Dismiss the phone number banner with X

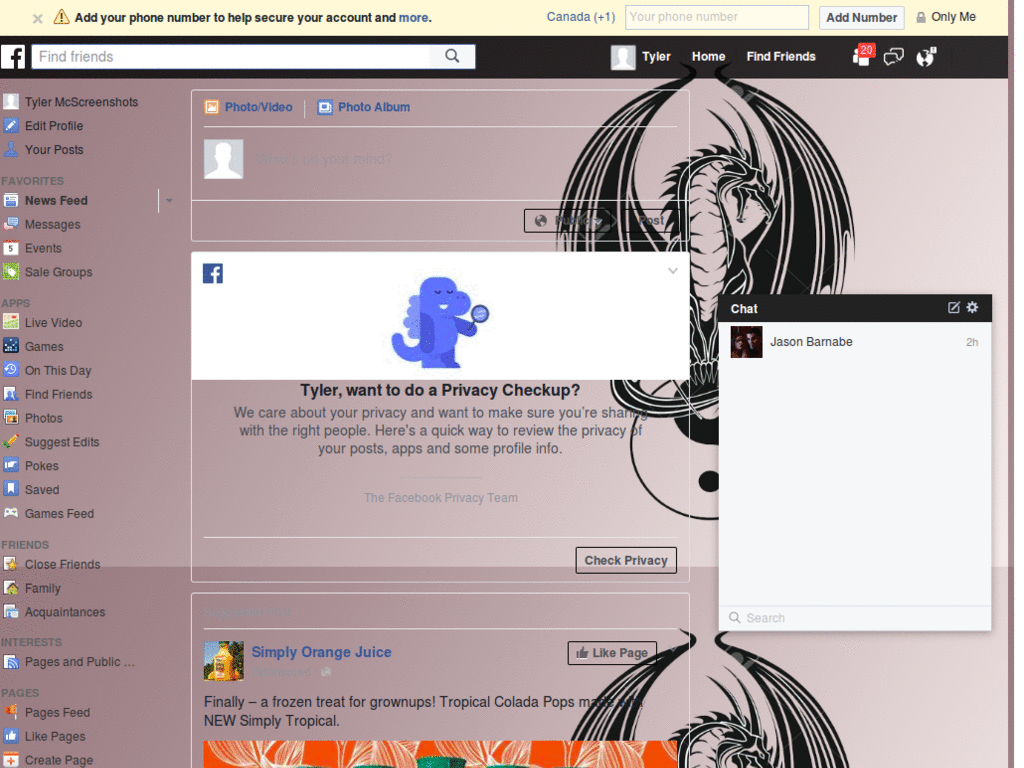point(38,18)
